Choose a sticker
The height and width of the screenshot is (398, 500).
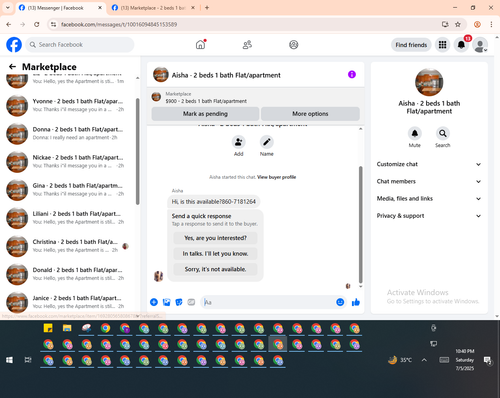click(179, 302)
